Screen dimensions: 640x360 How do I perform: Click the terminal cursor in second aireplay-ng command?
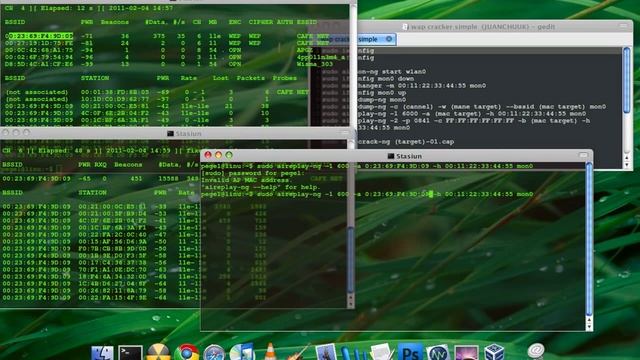pos(430,194)
